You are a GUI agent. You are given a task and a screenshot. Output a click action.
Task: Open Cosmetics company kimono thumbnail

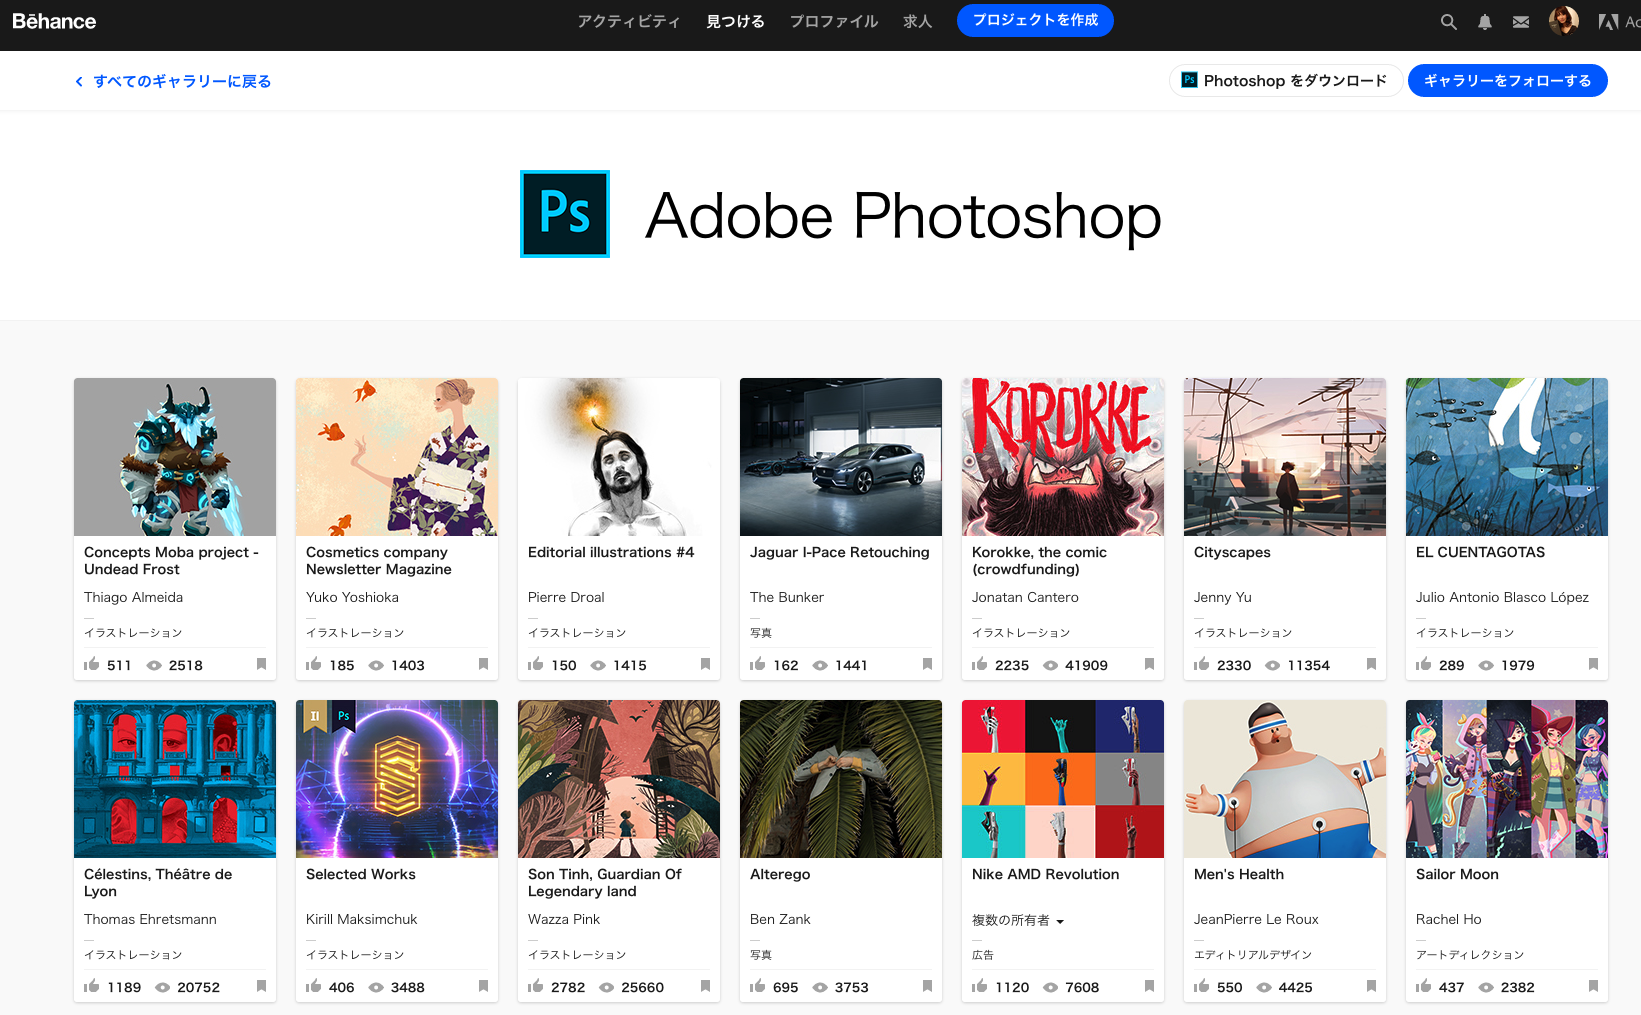397,457
